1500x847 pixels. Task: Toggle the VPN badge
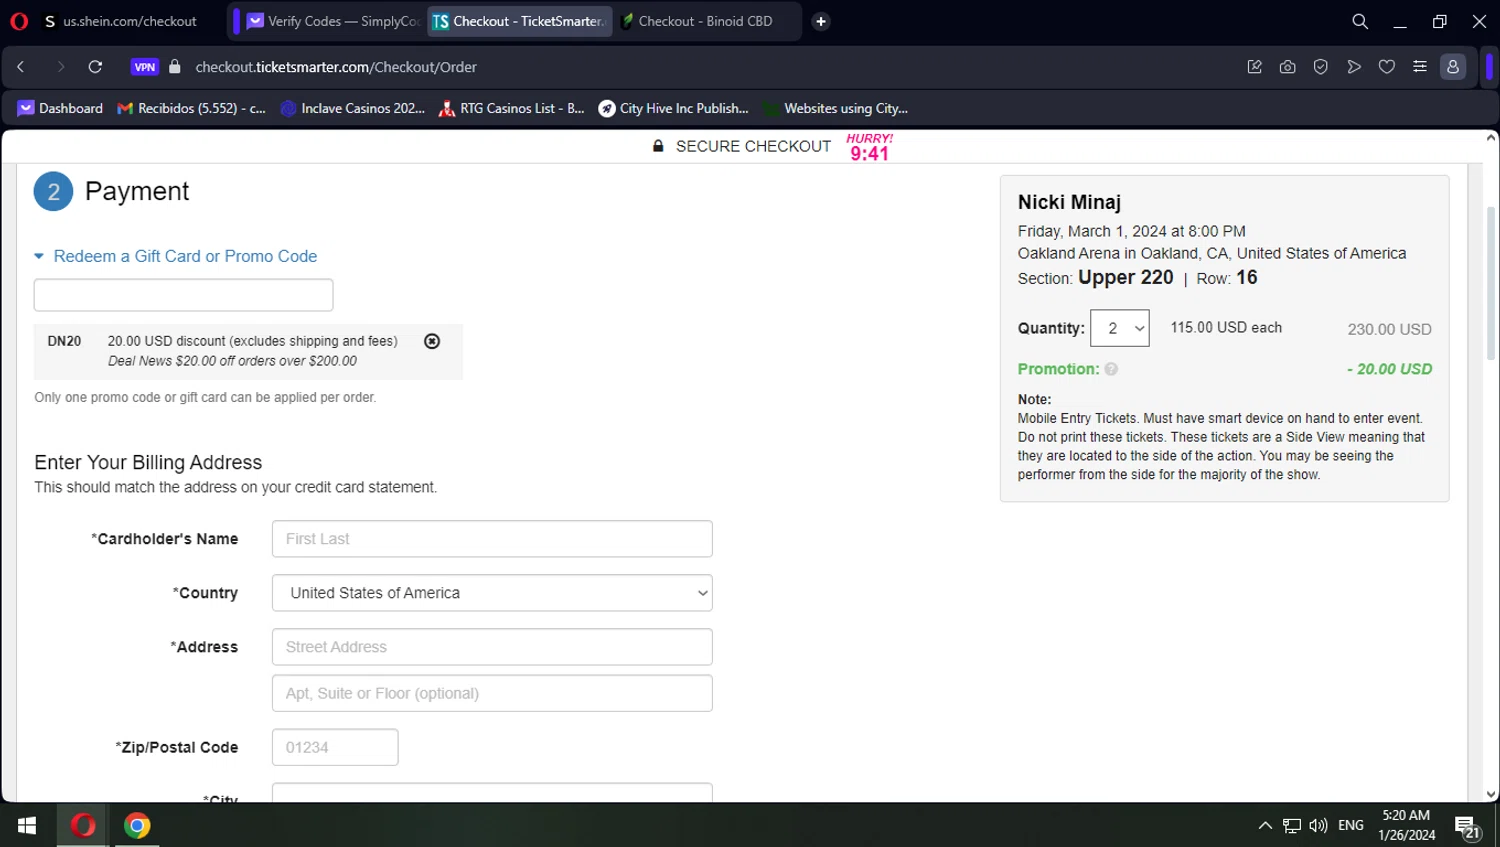(145, 67)
